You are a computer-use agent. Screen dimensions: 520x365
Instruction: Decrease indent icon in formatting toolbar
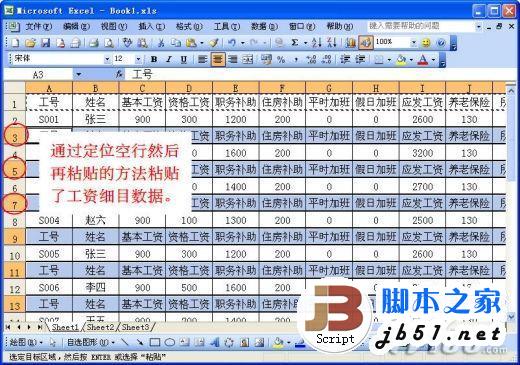pyautogui.click(x=345, y=60)
